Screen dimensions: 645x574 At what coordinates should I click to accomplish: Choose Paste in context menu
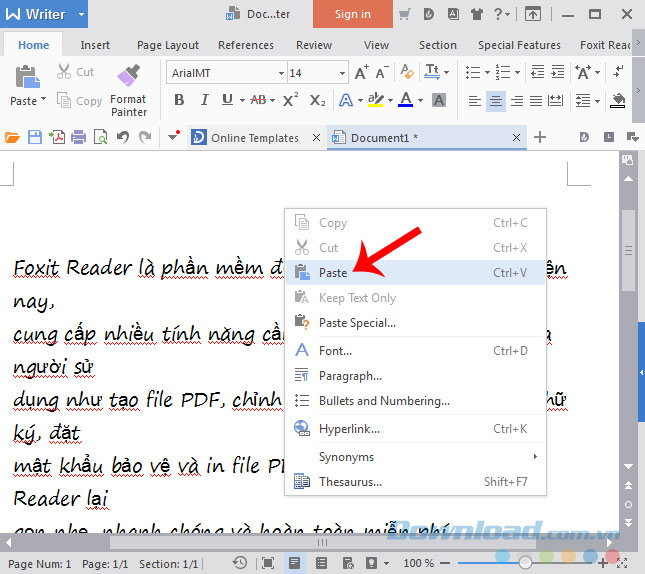415,272
